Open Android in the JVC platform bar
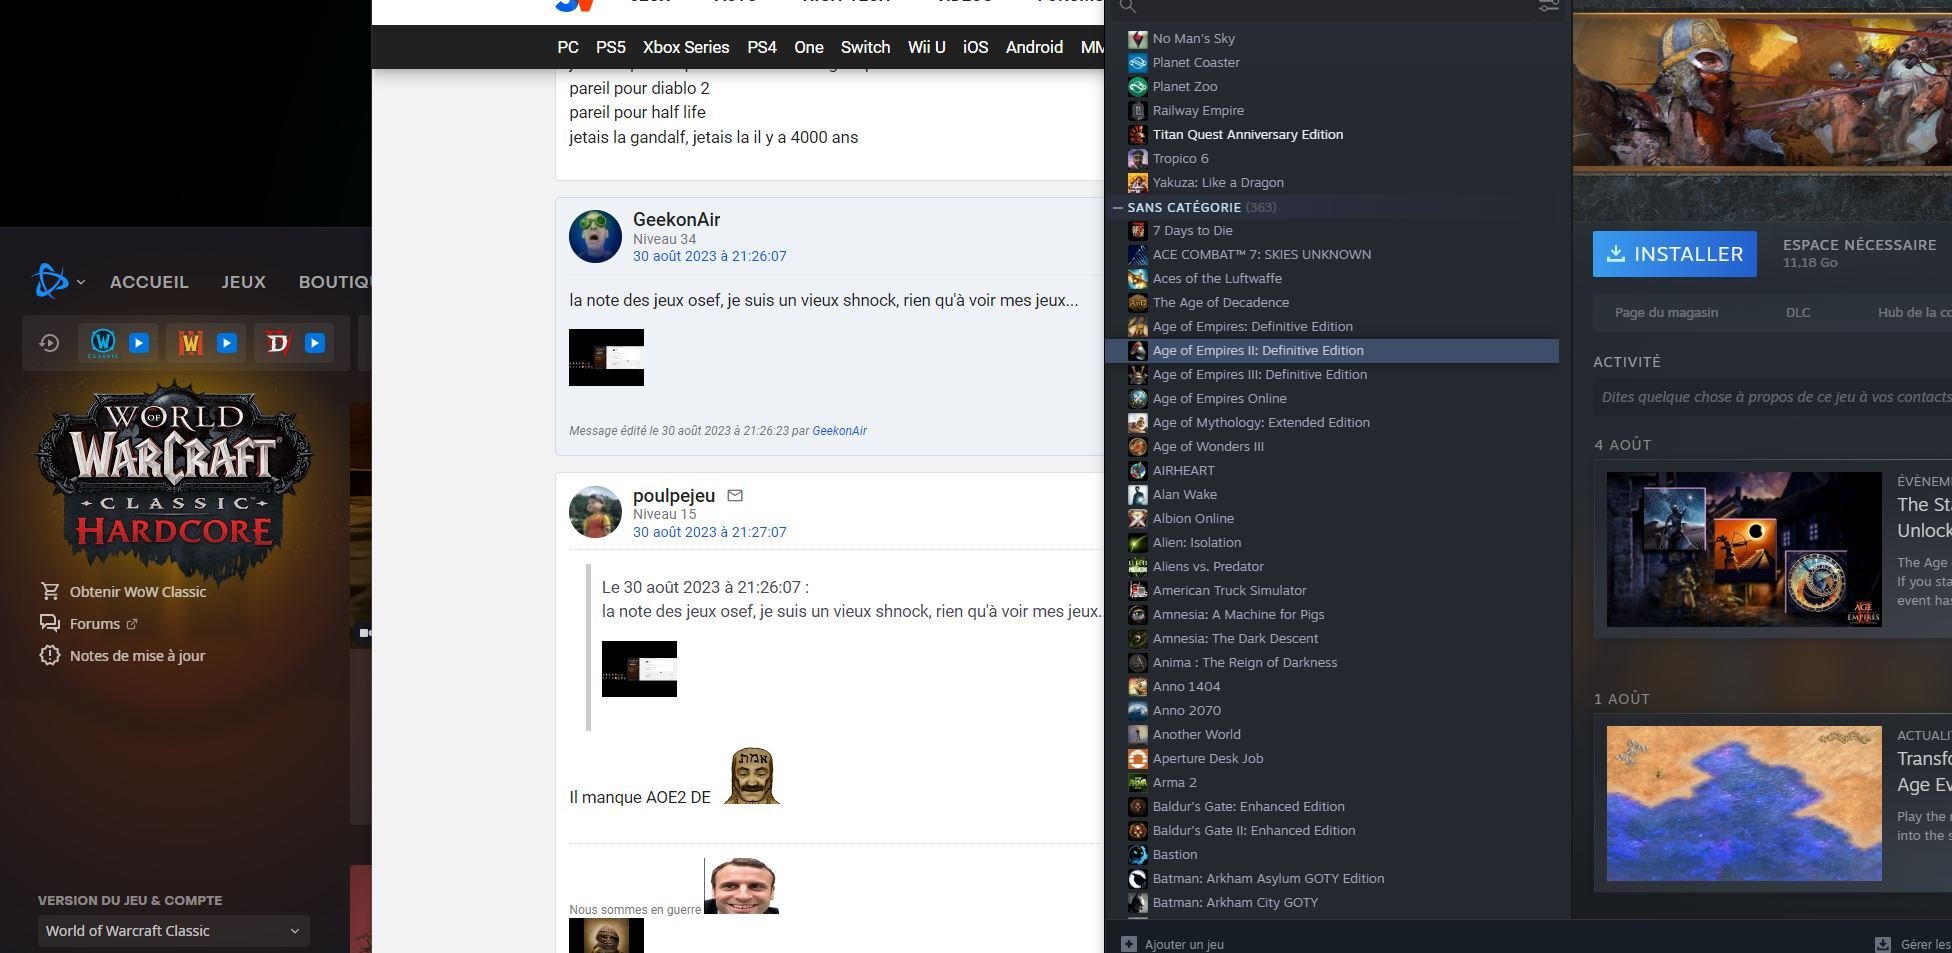 pos(1034,47)
